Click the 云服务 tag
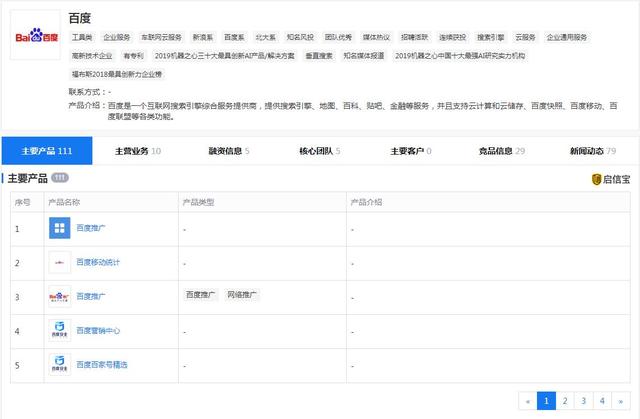The width and height of the screenshot is (640, 419). tap(526, 37)
